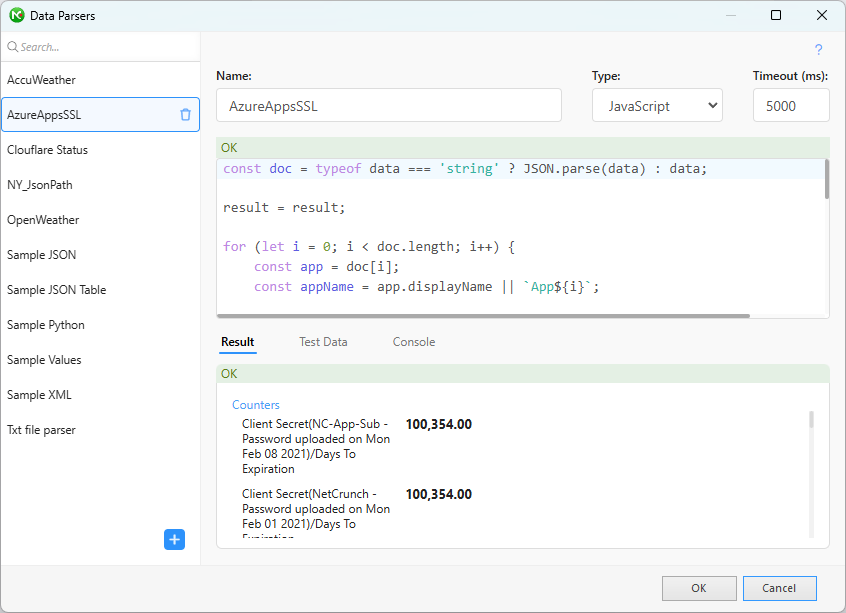Select the AzureAppsSSL parser entry

click(100, 114)
